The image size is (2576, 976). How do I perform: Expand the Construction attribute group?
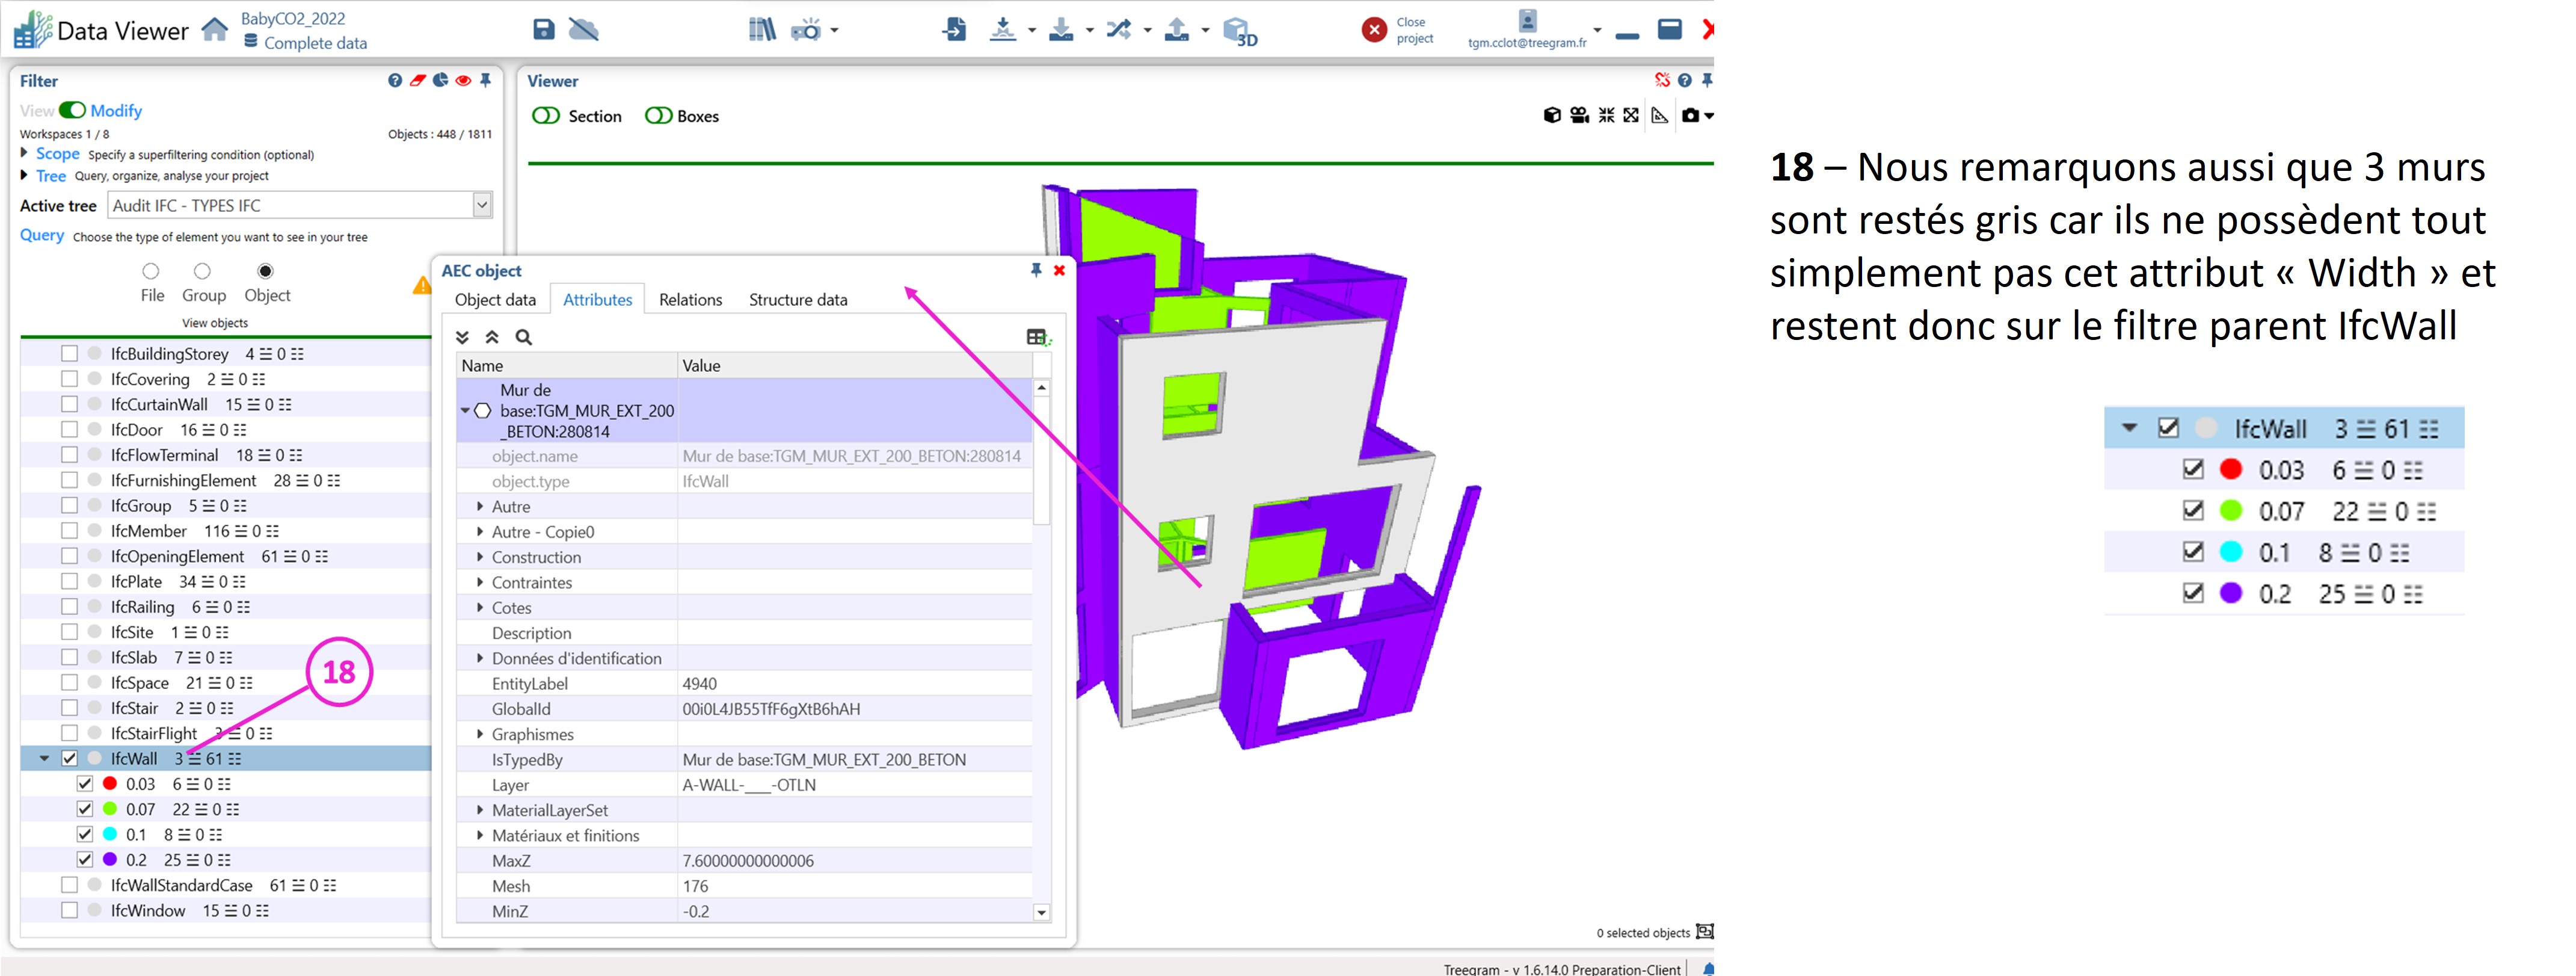coord(480,557)
